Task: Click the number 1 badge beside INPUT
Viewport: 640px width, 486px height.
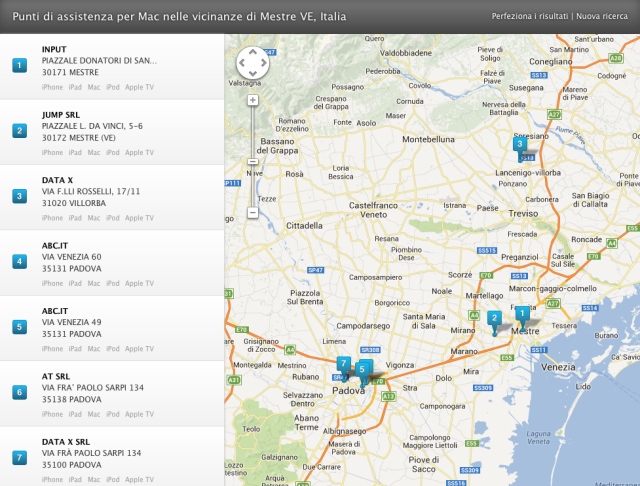Action: (x=19, y=65)
